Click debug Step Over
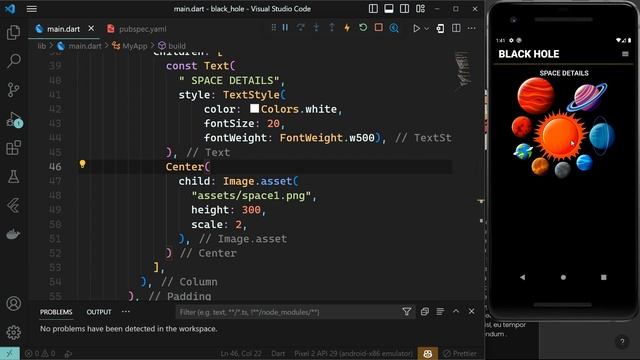The height and width of the screenshot is (360, 640). point(301,28)
